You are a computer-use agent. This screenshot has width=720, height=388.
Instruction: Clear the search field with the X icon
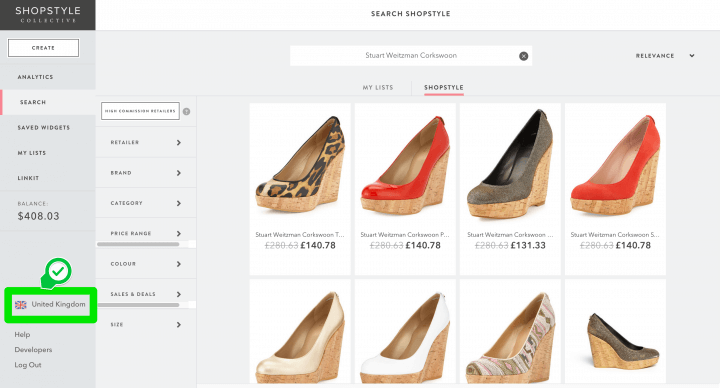[x=523, y=56]
